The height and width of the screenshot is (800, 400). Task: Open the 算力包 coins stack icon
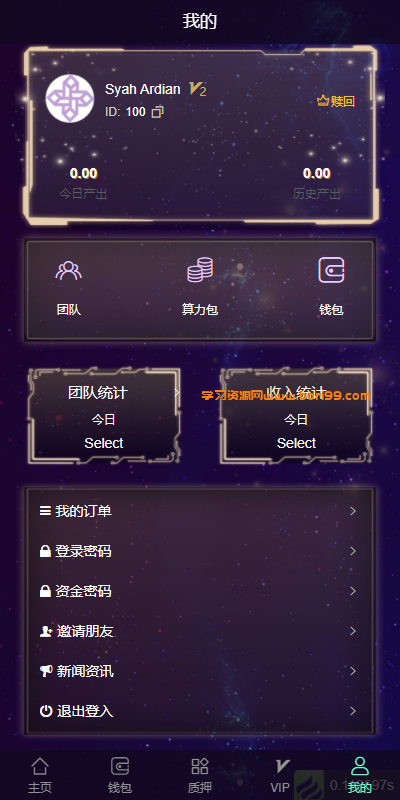coord(200,270)
